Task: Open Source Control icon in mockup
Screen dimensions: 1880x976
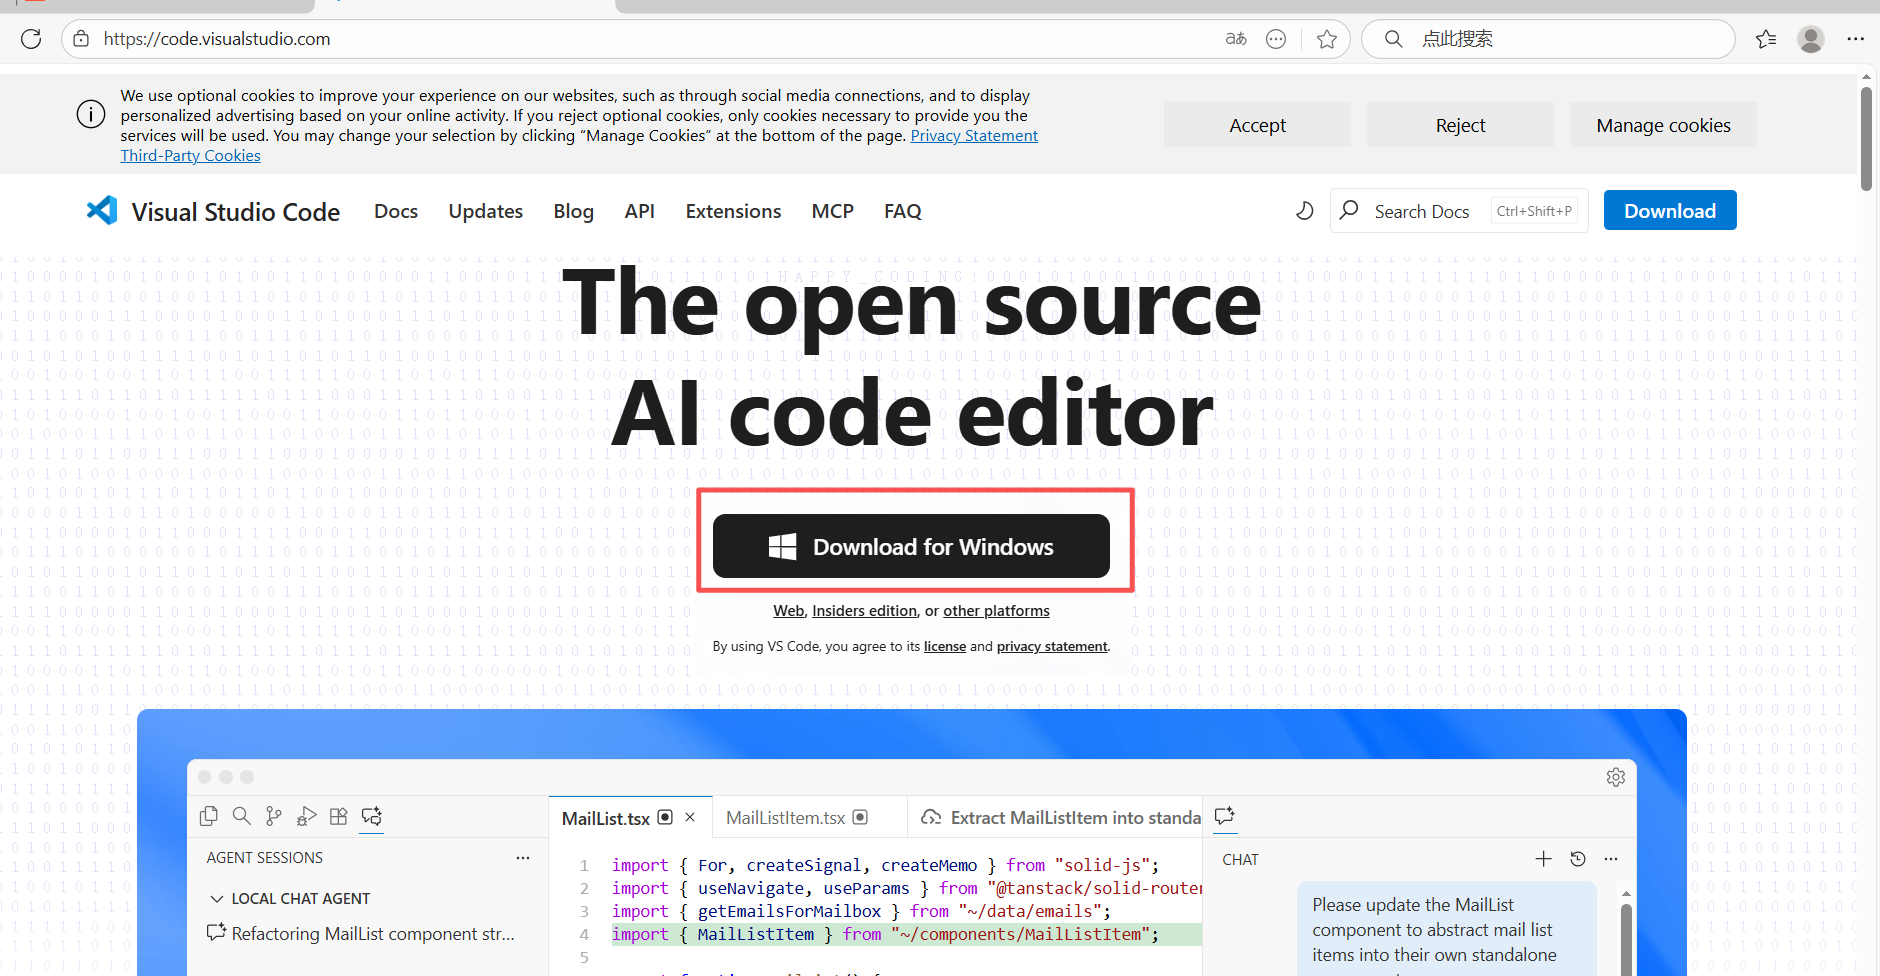Action: 274,816
